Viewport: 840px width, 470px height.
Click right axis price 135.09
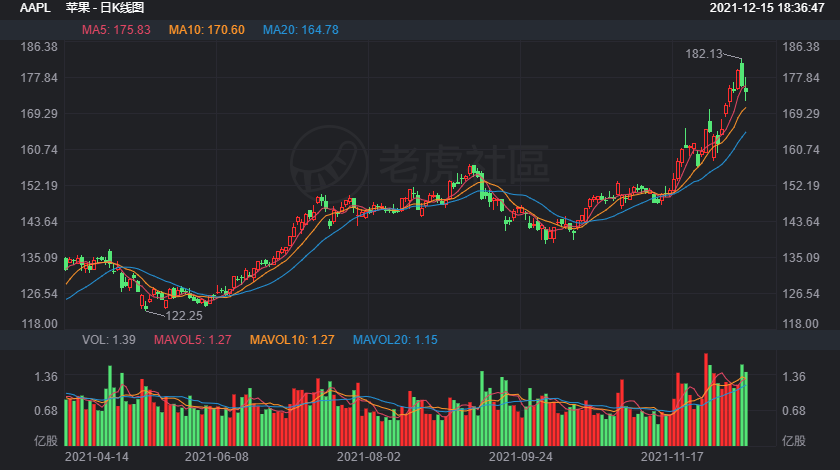801,258
